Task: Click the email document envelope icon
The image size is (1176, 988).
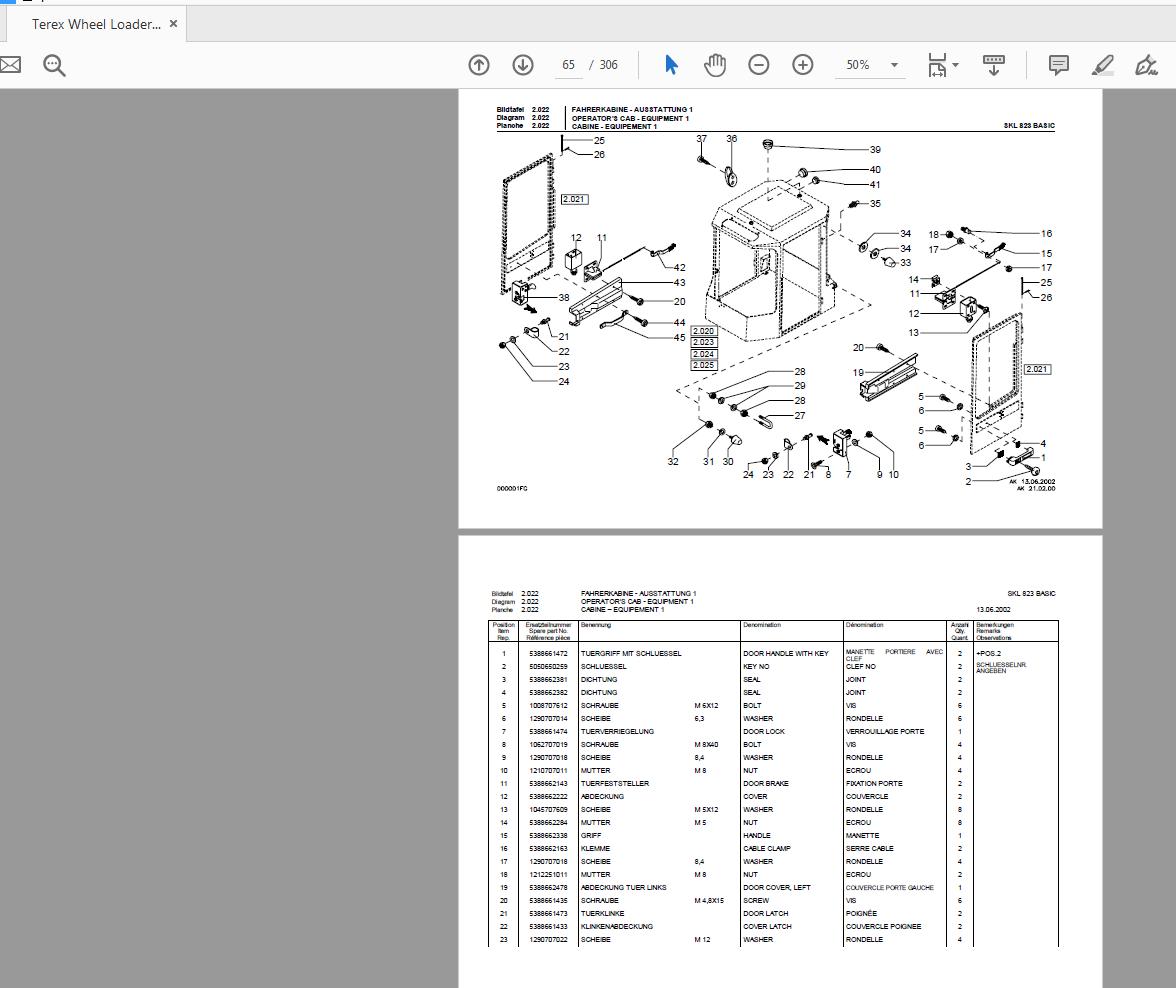Action: (x=10, y=65)
